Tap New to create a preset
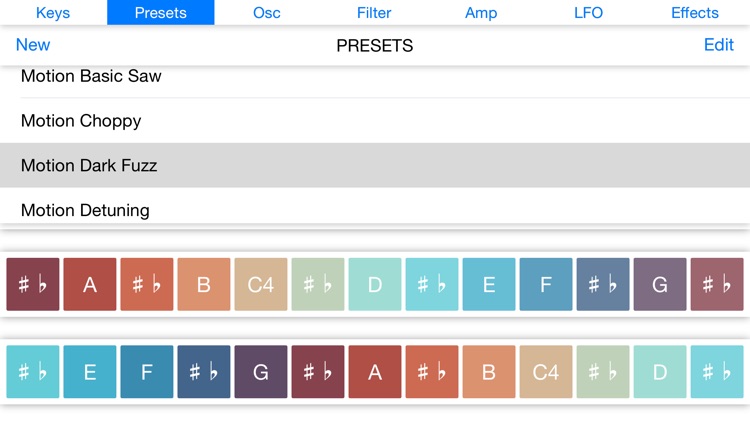Screen dimensions: 750x422 [33, 45]
